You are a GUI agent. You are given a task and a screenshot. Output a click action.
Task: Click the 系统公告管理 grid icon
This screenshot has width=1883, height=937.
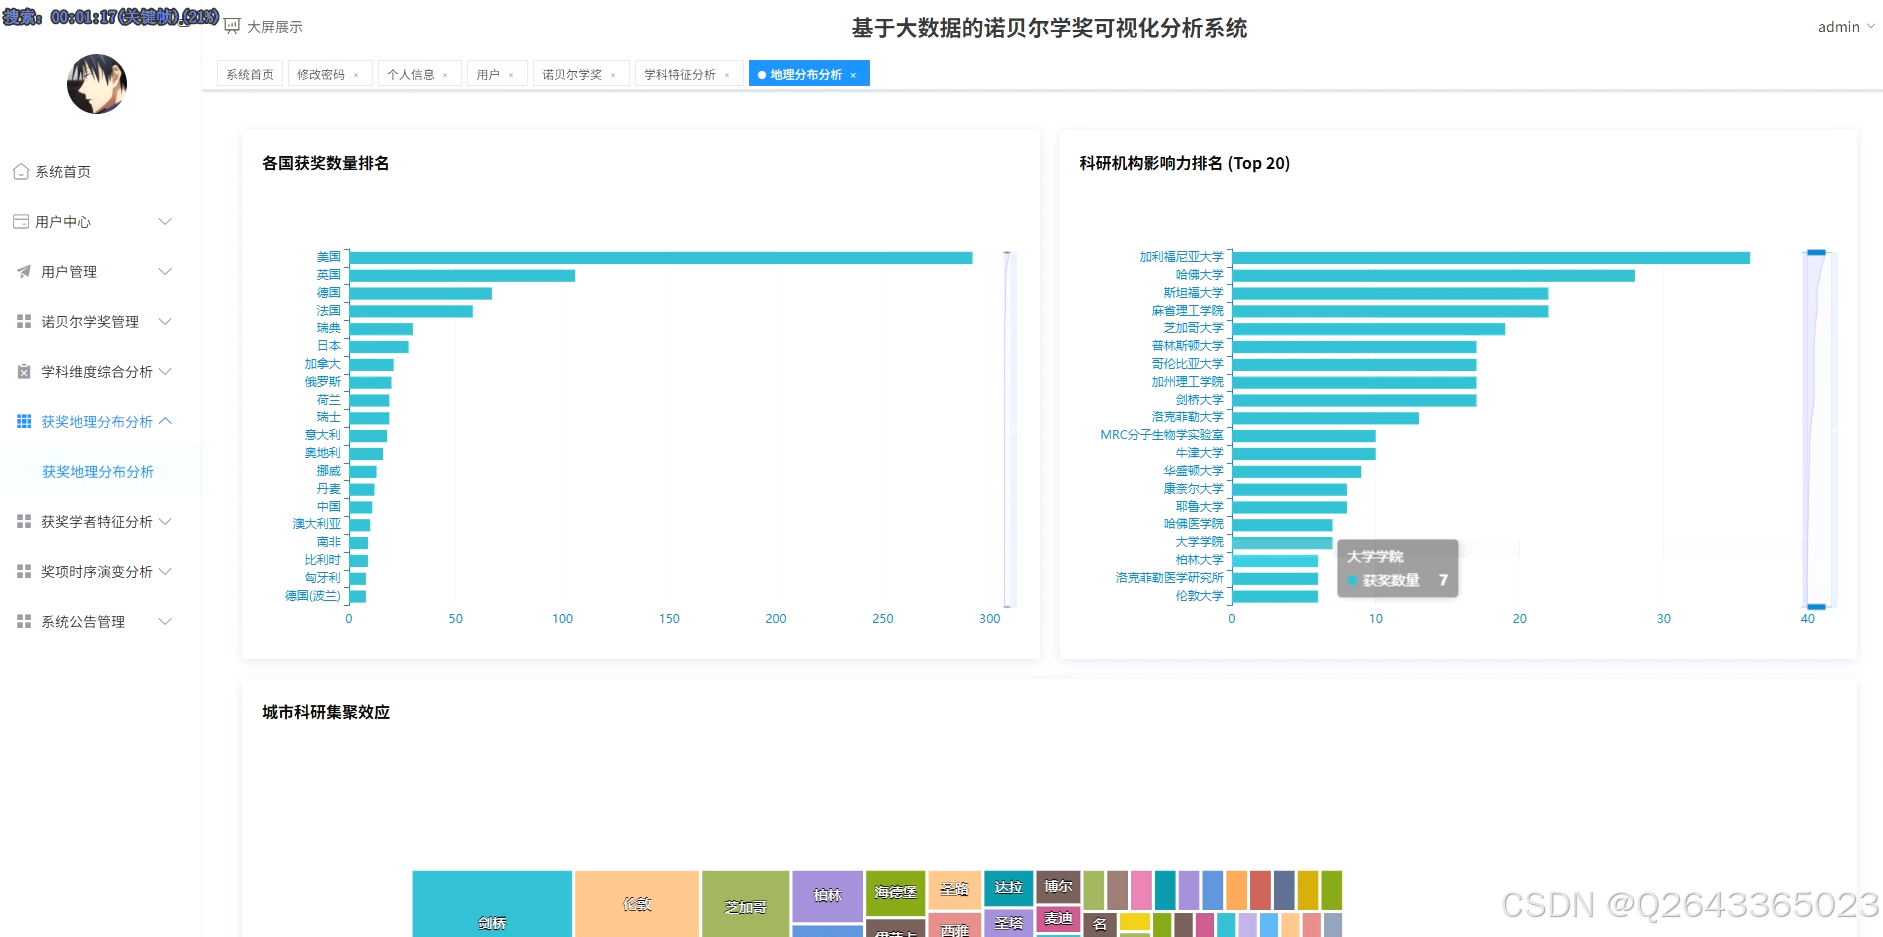point(24,622)
